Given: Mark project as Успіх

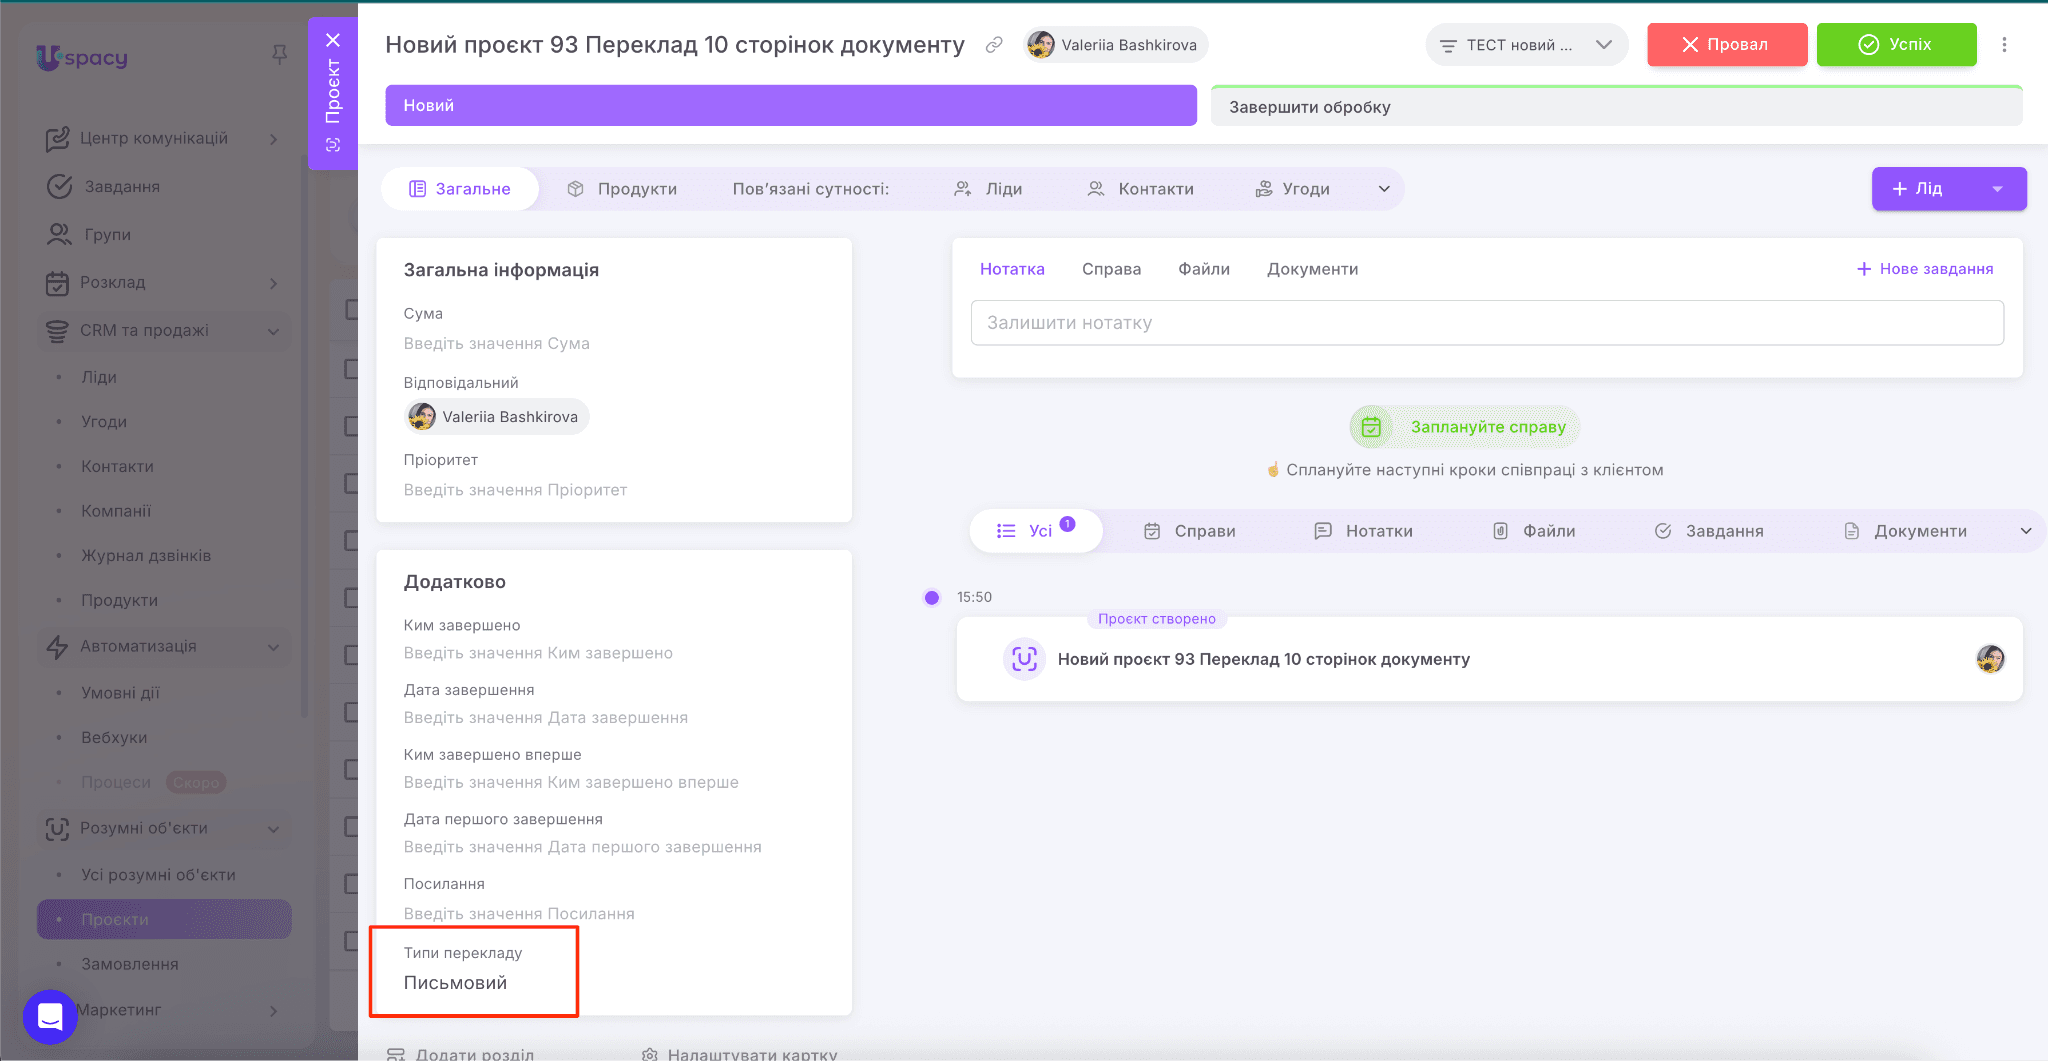Looking at the screenshot, I should point(1896,45).
